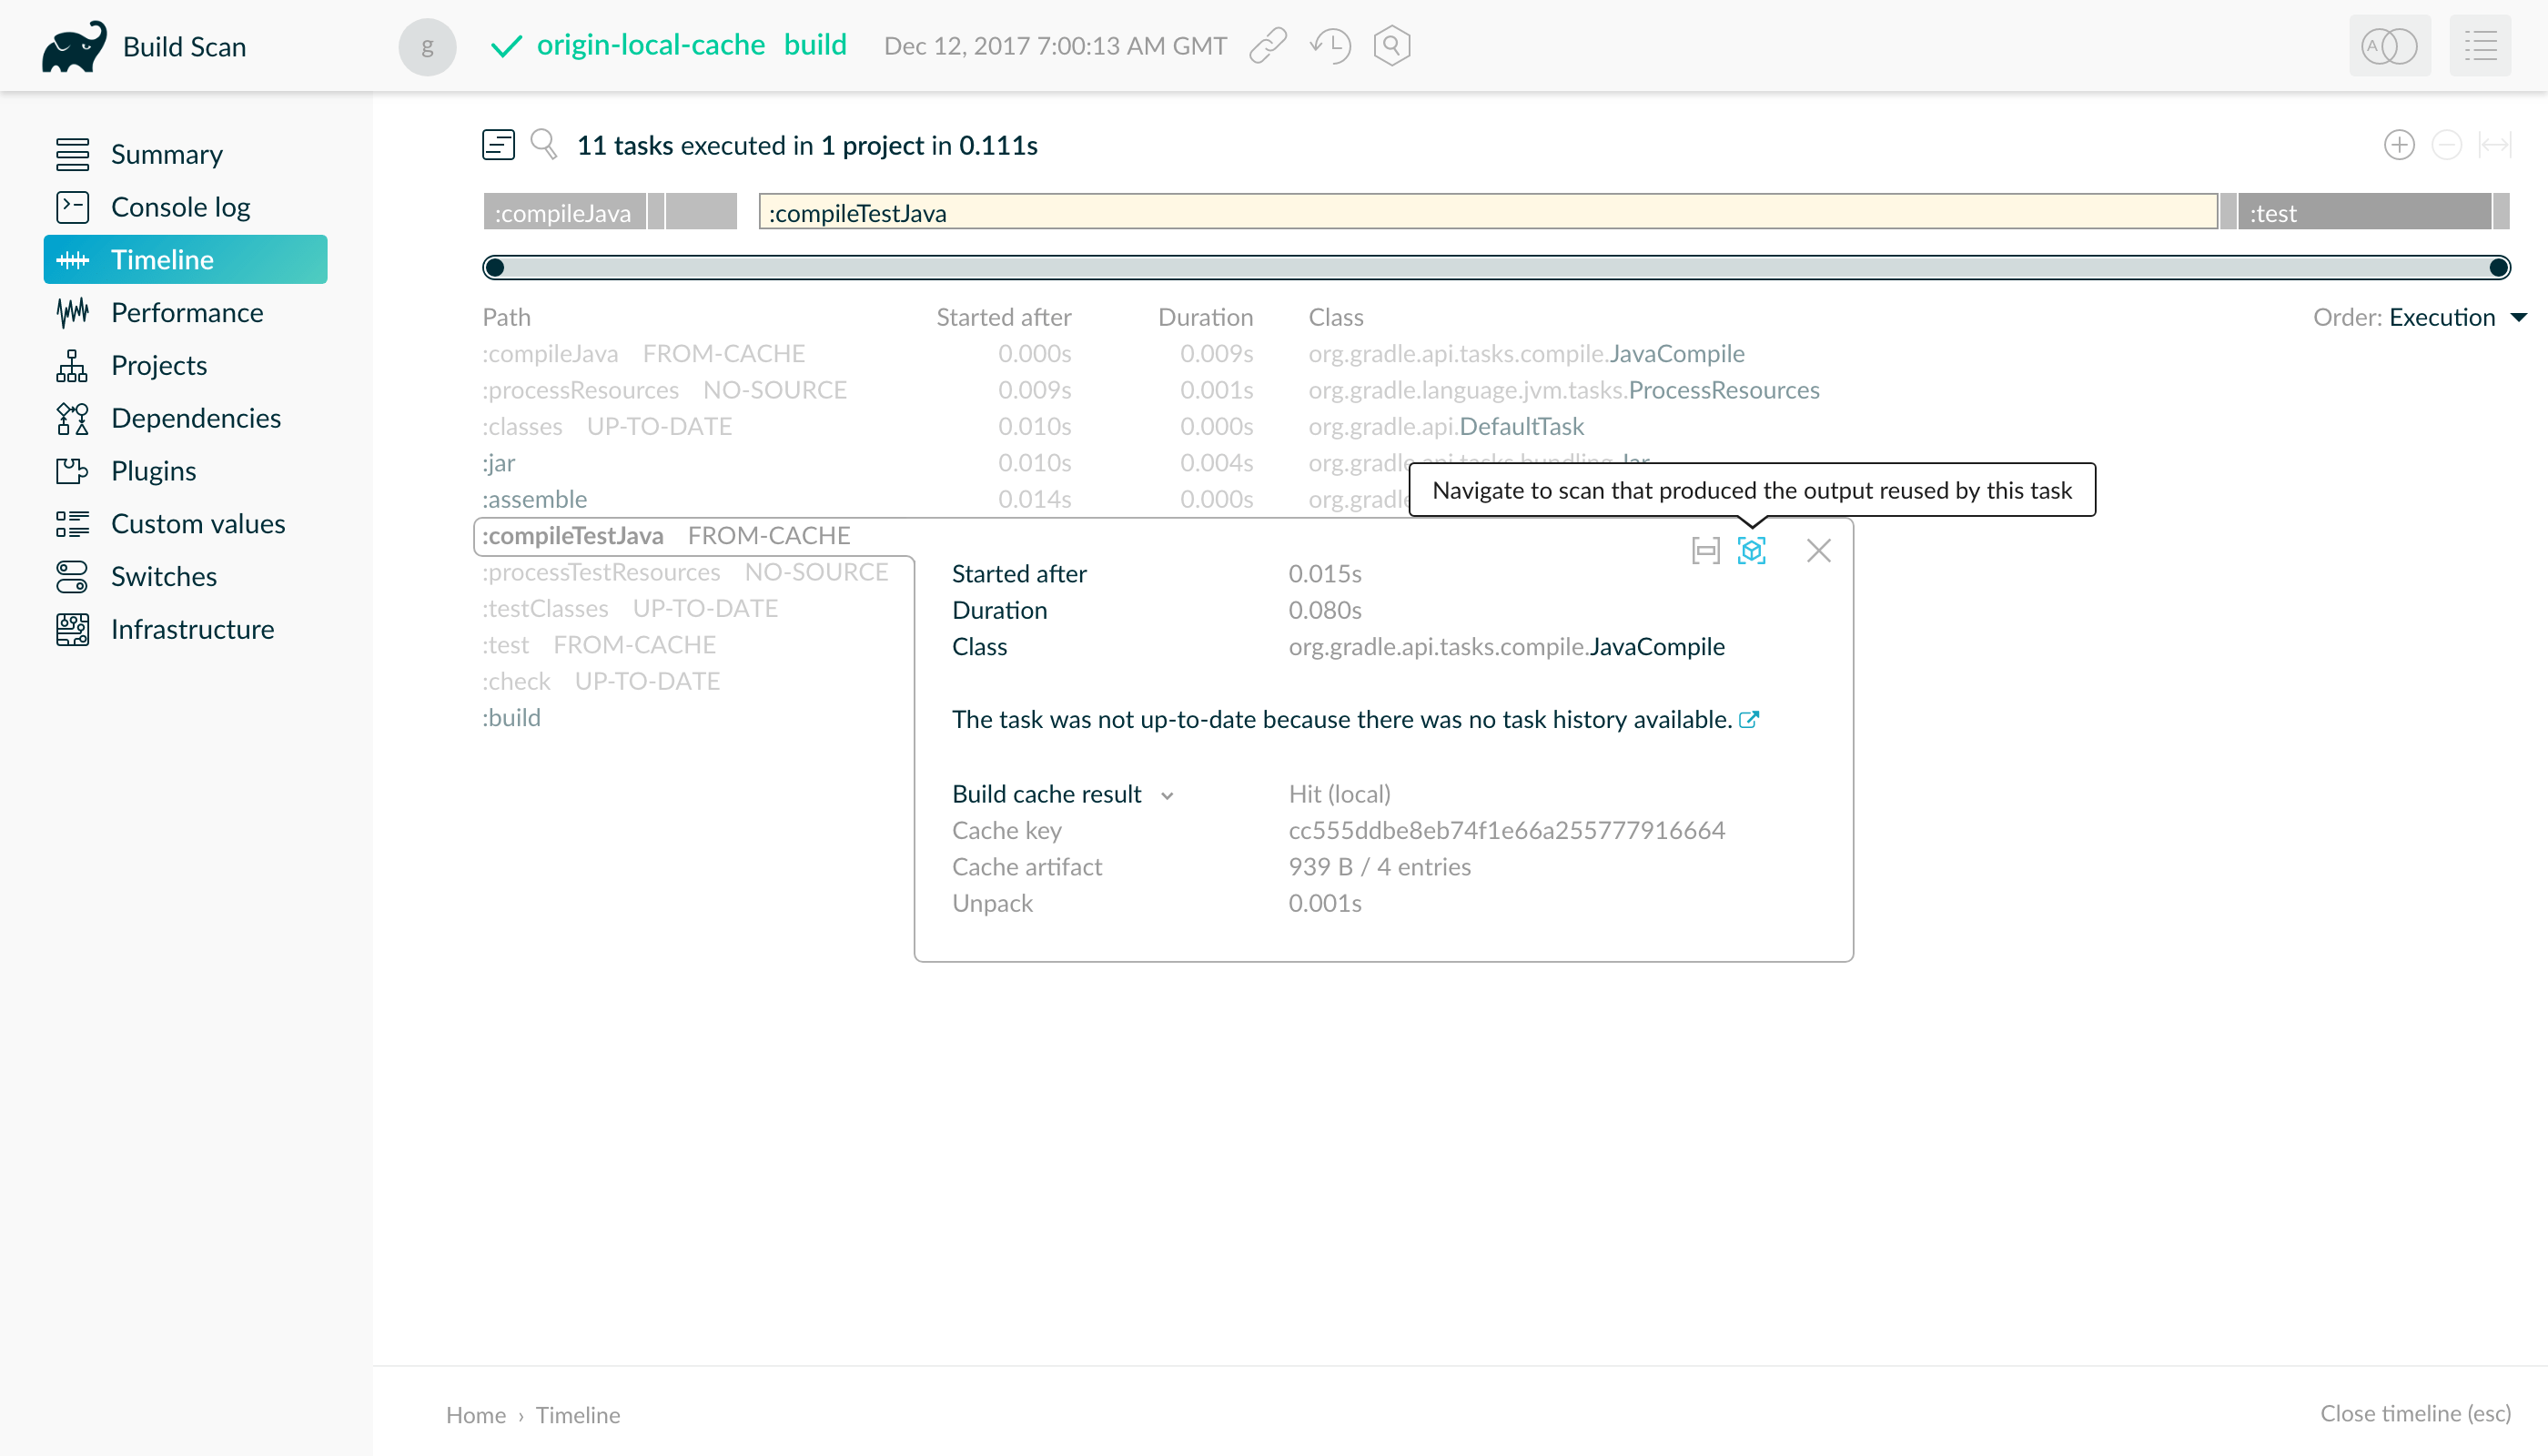Close the :compileTestJava task details panel
The image size is (2548, 1456).
pos(1818,551)
